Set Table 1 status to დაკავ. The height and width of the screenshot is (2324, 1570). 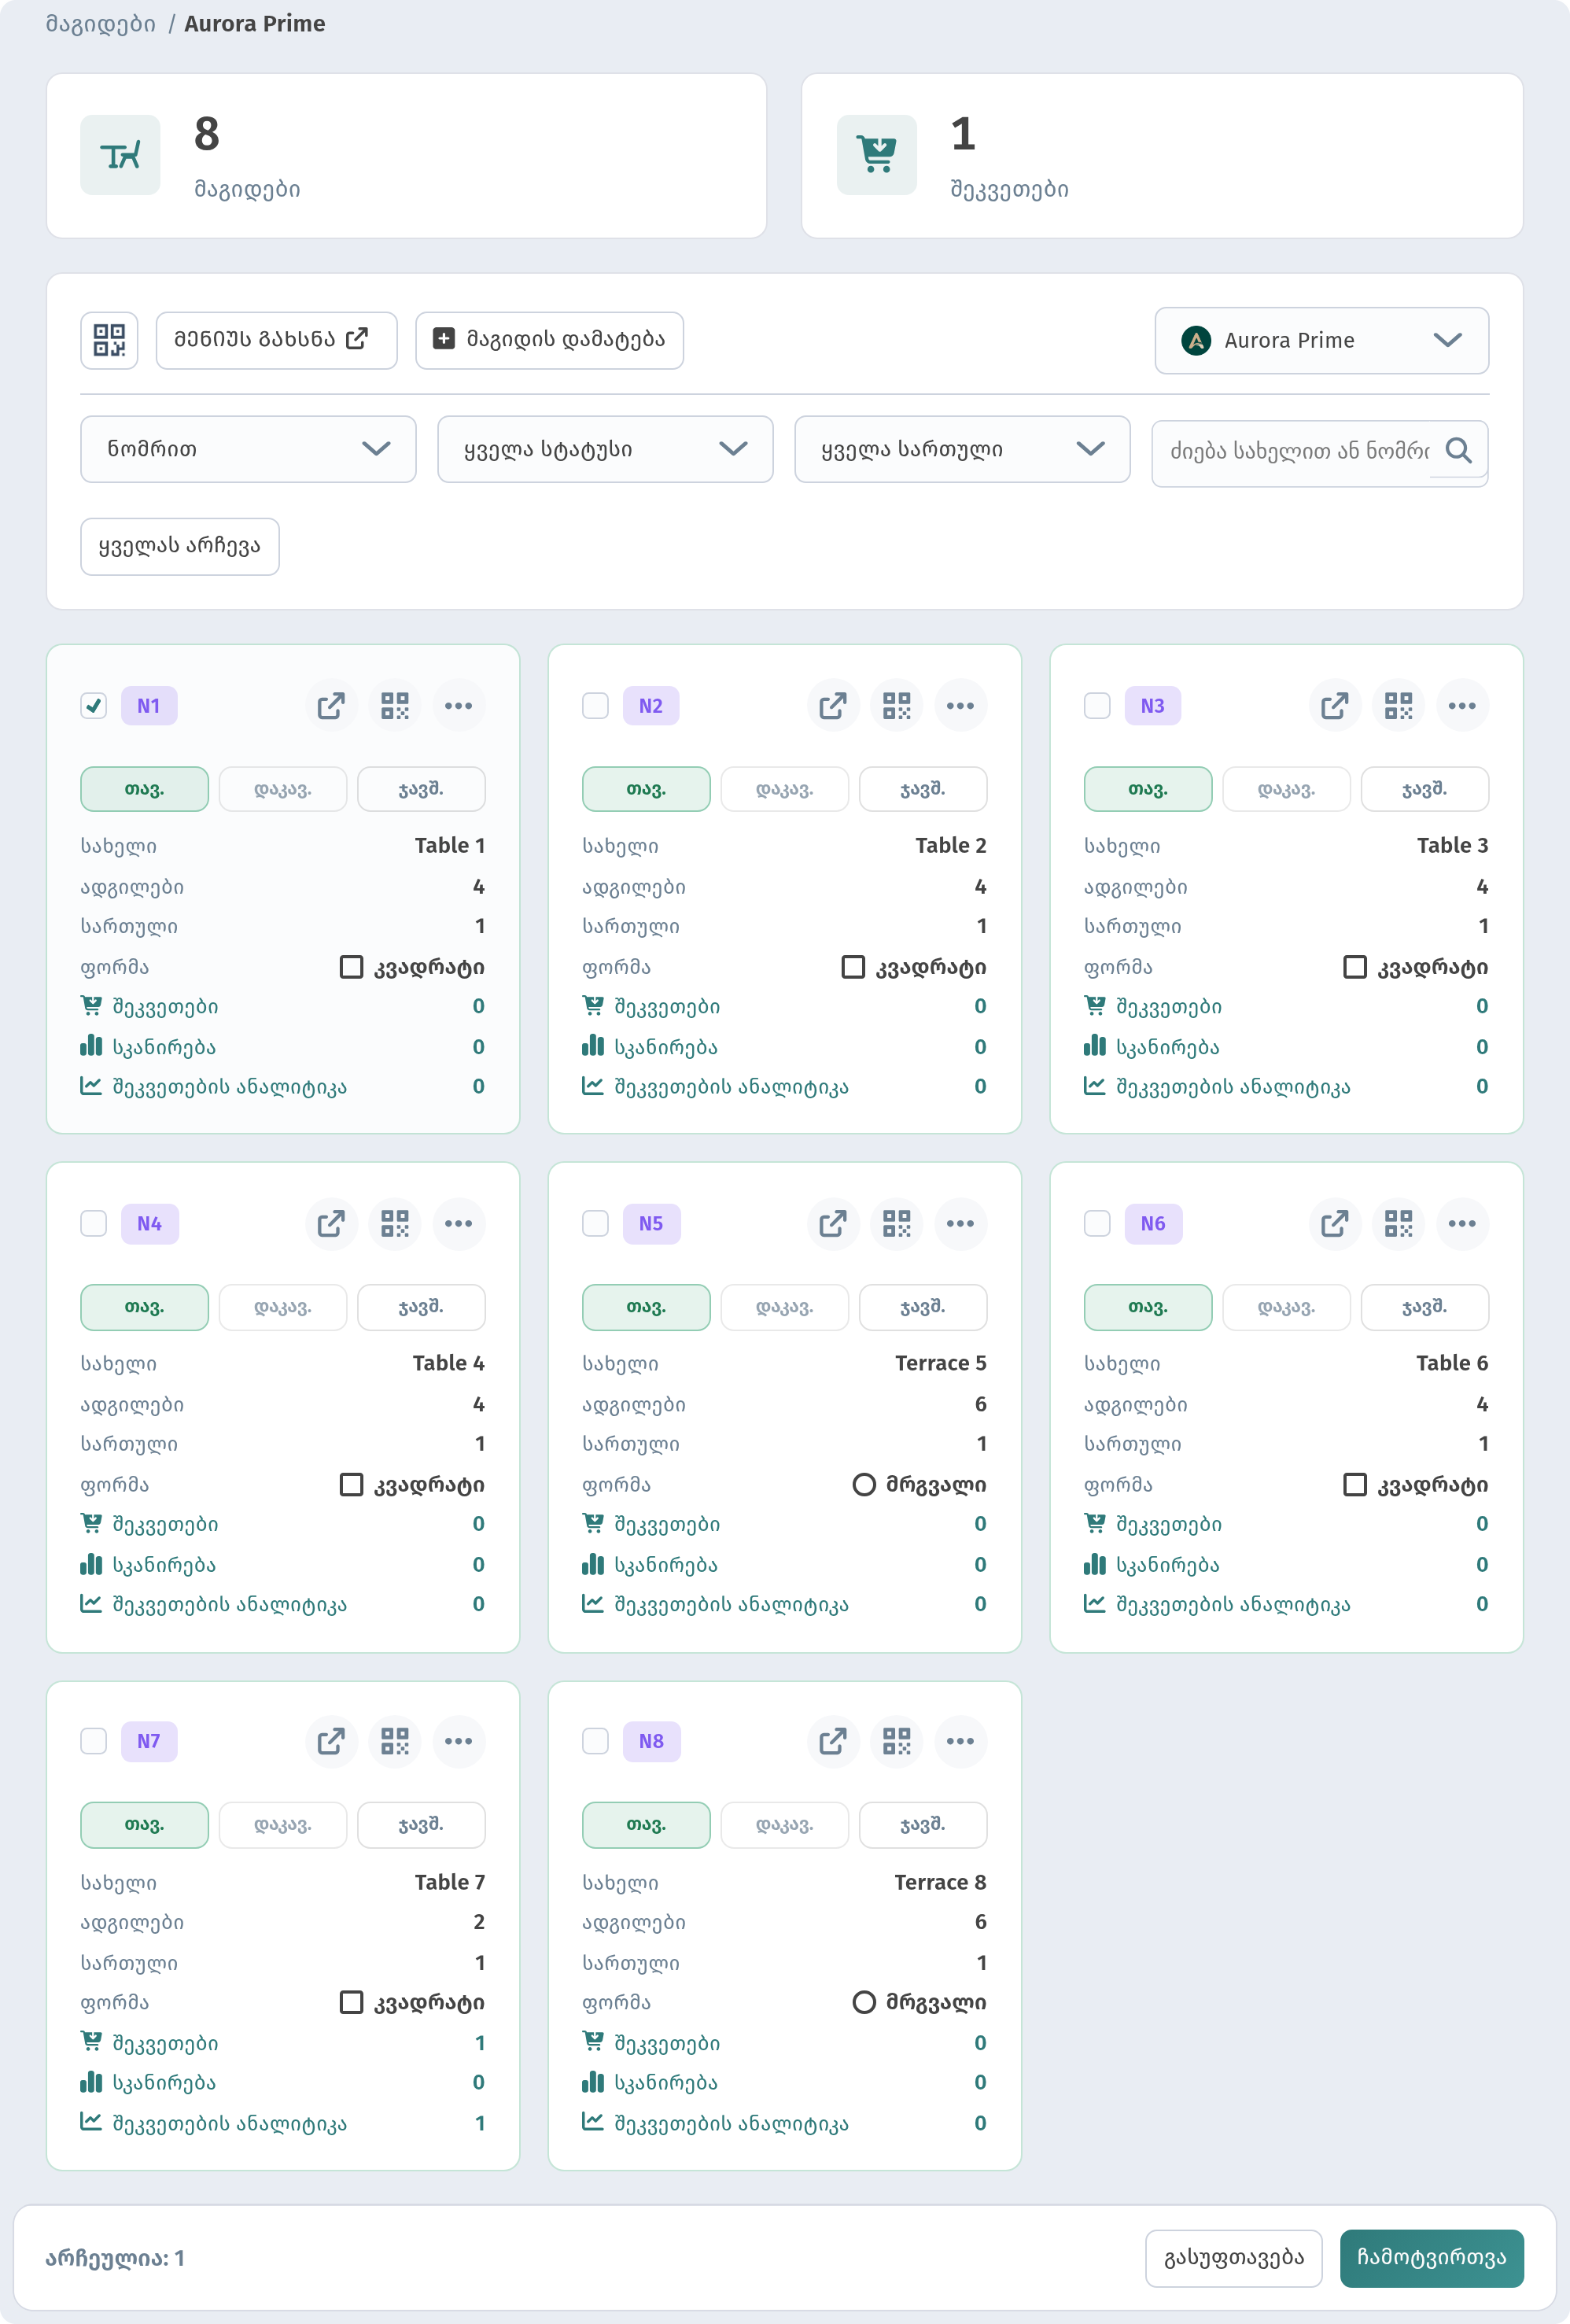tap(283, 790)
